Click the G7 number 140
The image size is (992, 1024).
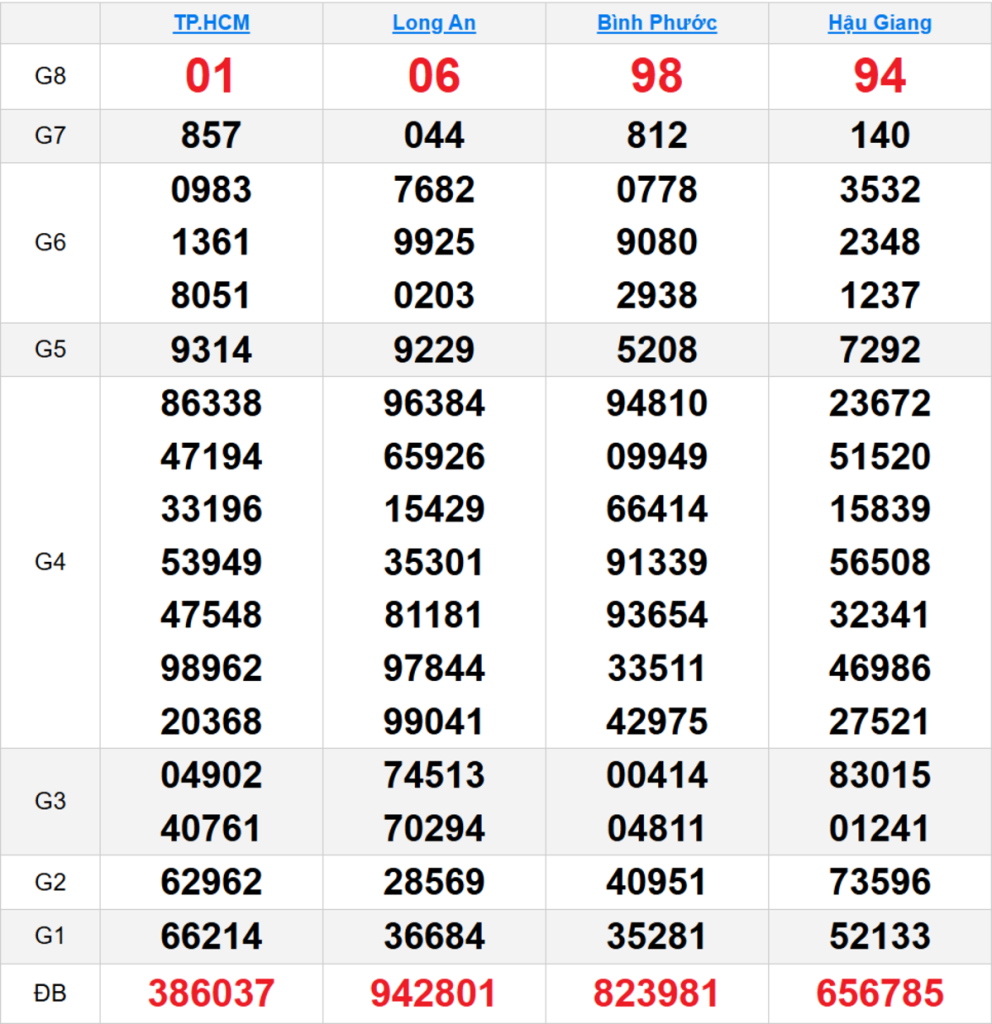(x=880, y=136)
